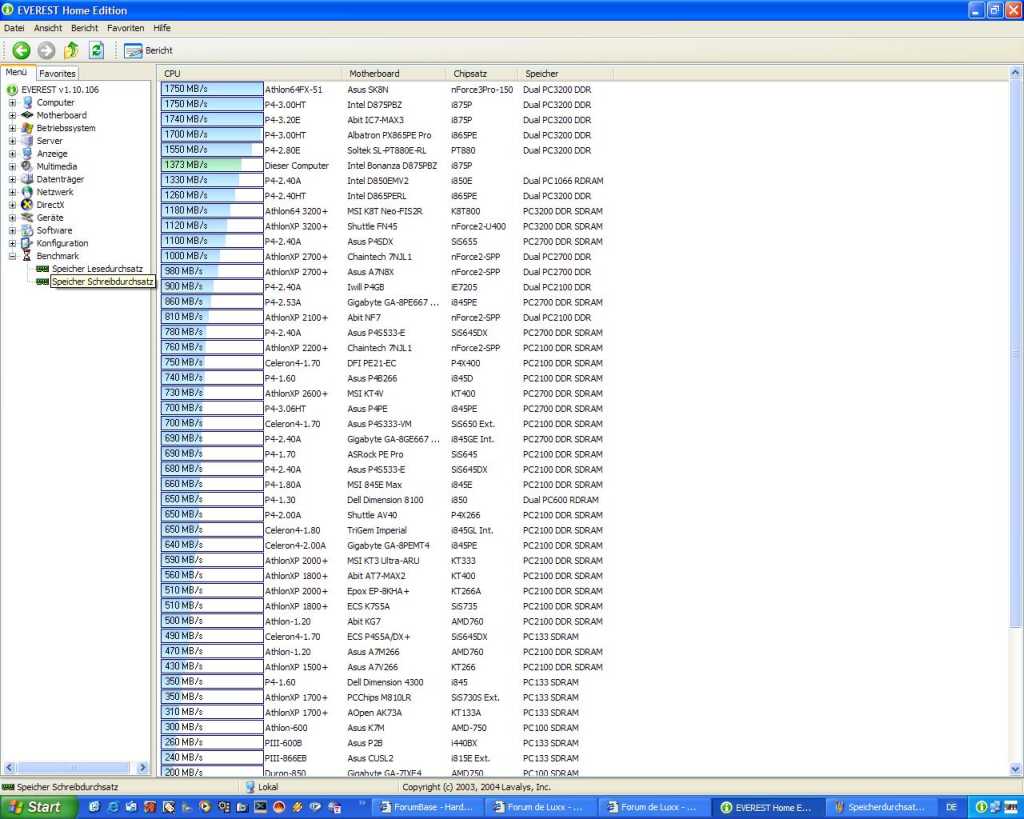The height and width of the screenshot is (819, 1024).
Task: Click the Betriebssystem tree icon
Action: pos(27,128)
